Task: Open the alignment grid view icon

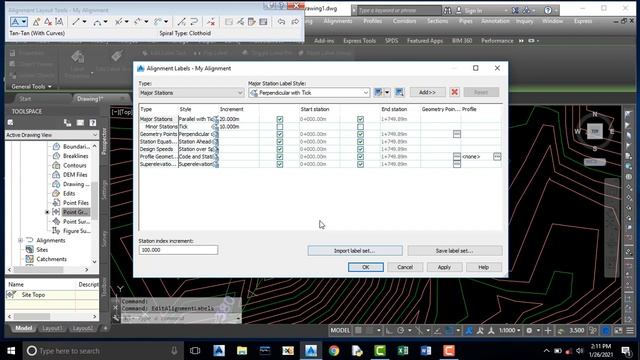Action: click(263, 22)
